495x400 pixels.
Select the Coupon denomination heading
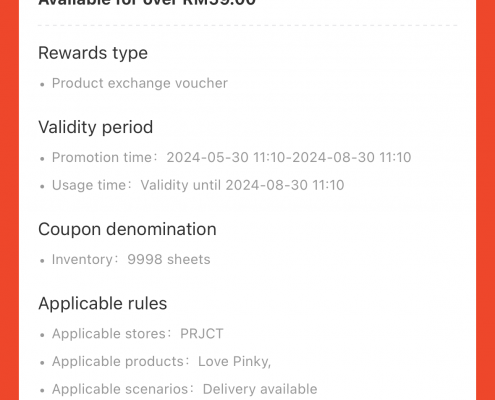click(127, 229)
